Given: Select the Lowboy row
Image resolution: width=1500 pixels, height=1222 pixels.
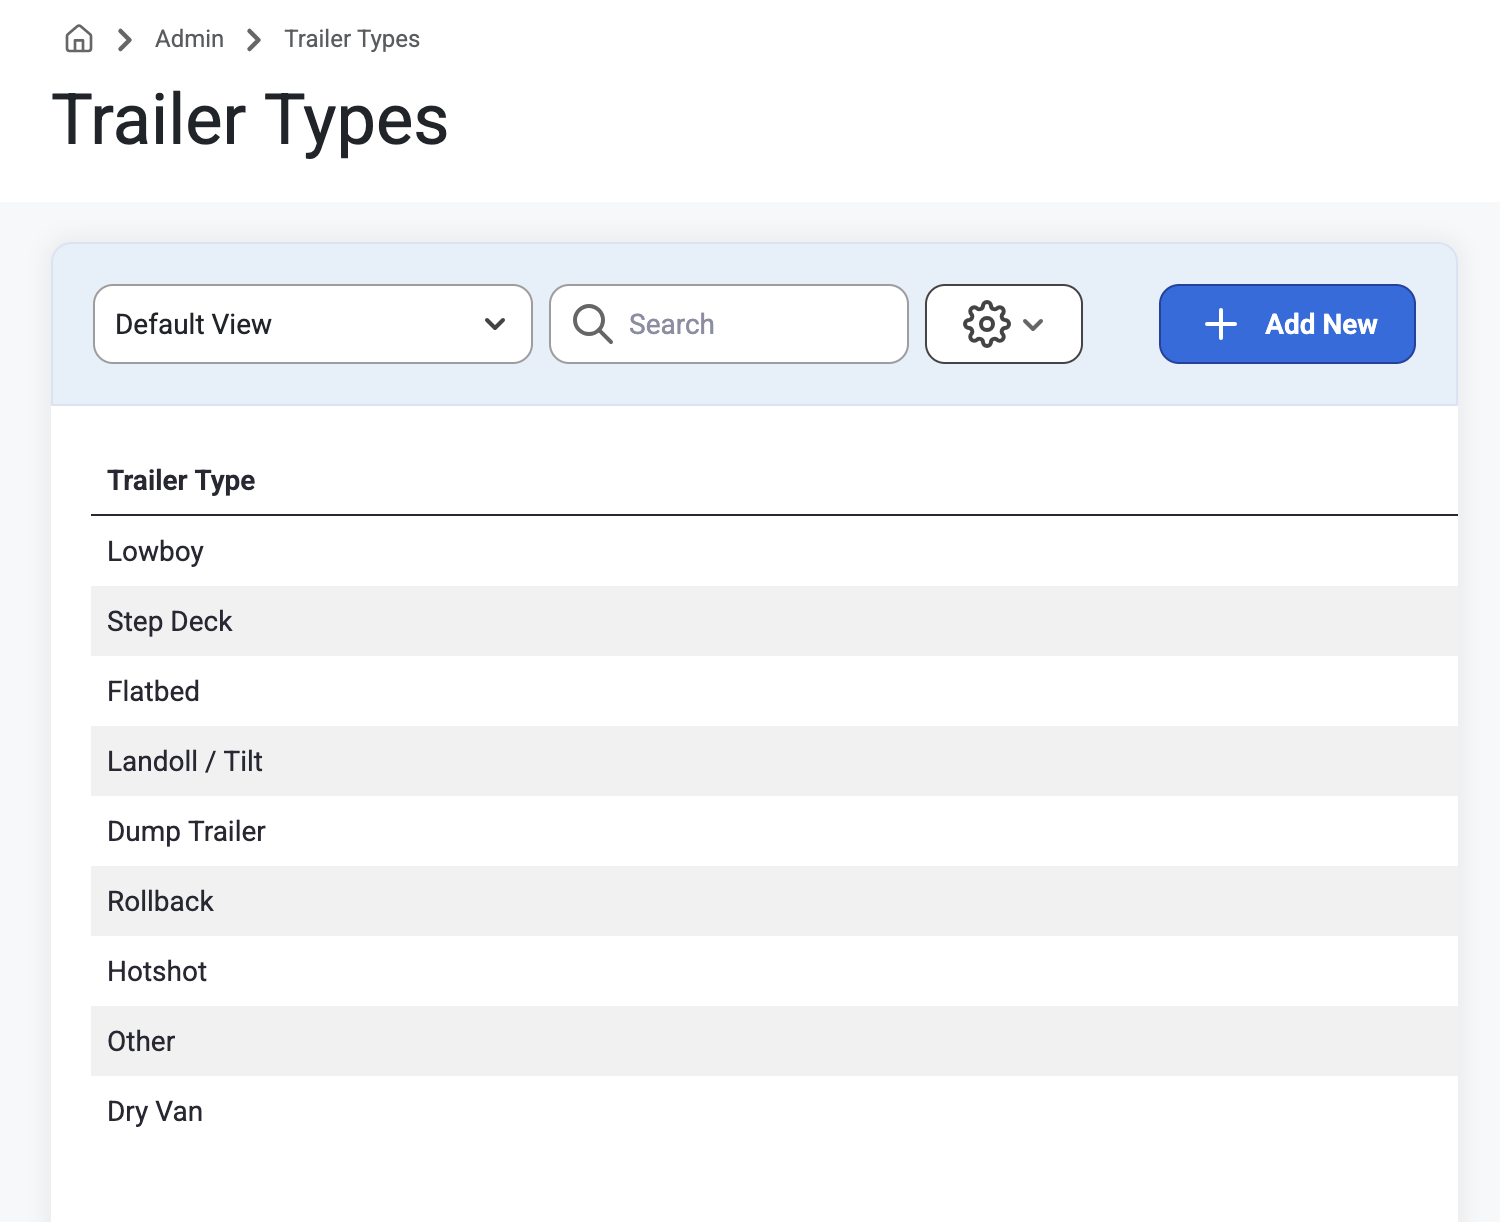Looking at the screenshot, I should click(774, 551).
